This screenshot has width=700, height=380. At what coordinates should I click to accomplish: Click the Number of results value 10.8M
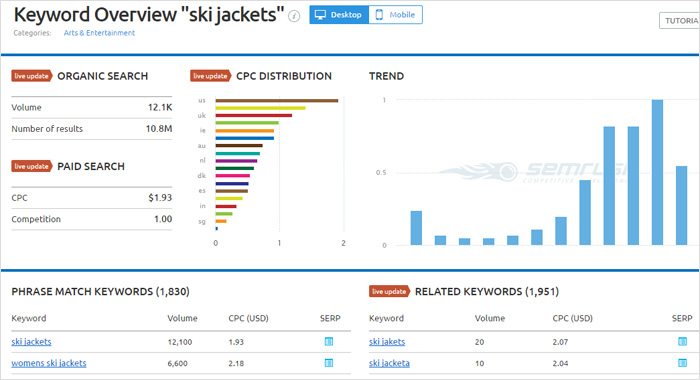coord(159,129)
